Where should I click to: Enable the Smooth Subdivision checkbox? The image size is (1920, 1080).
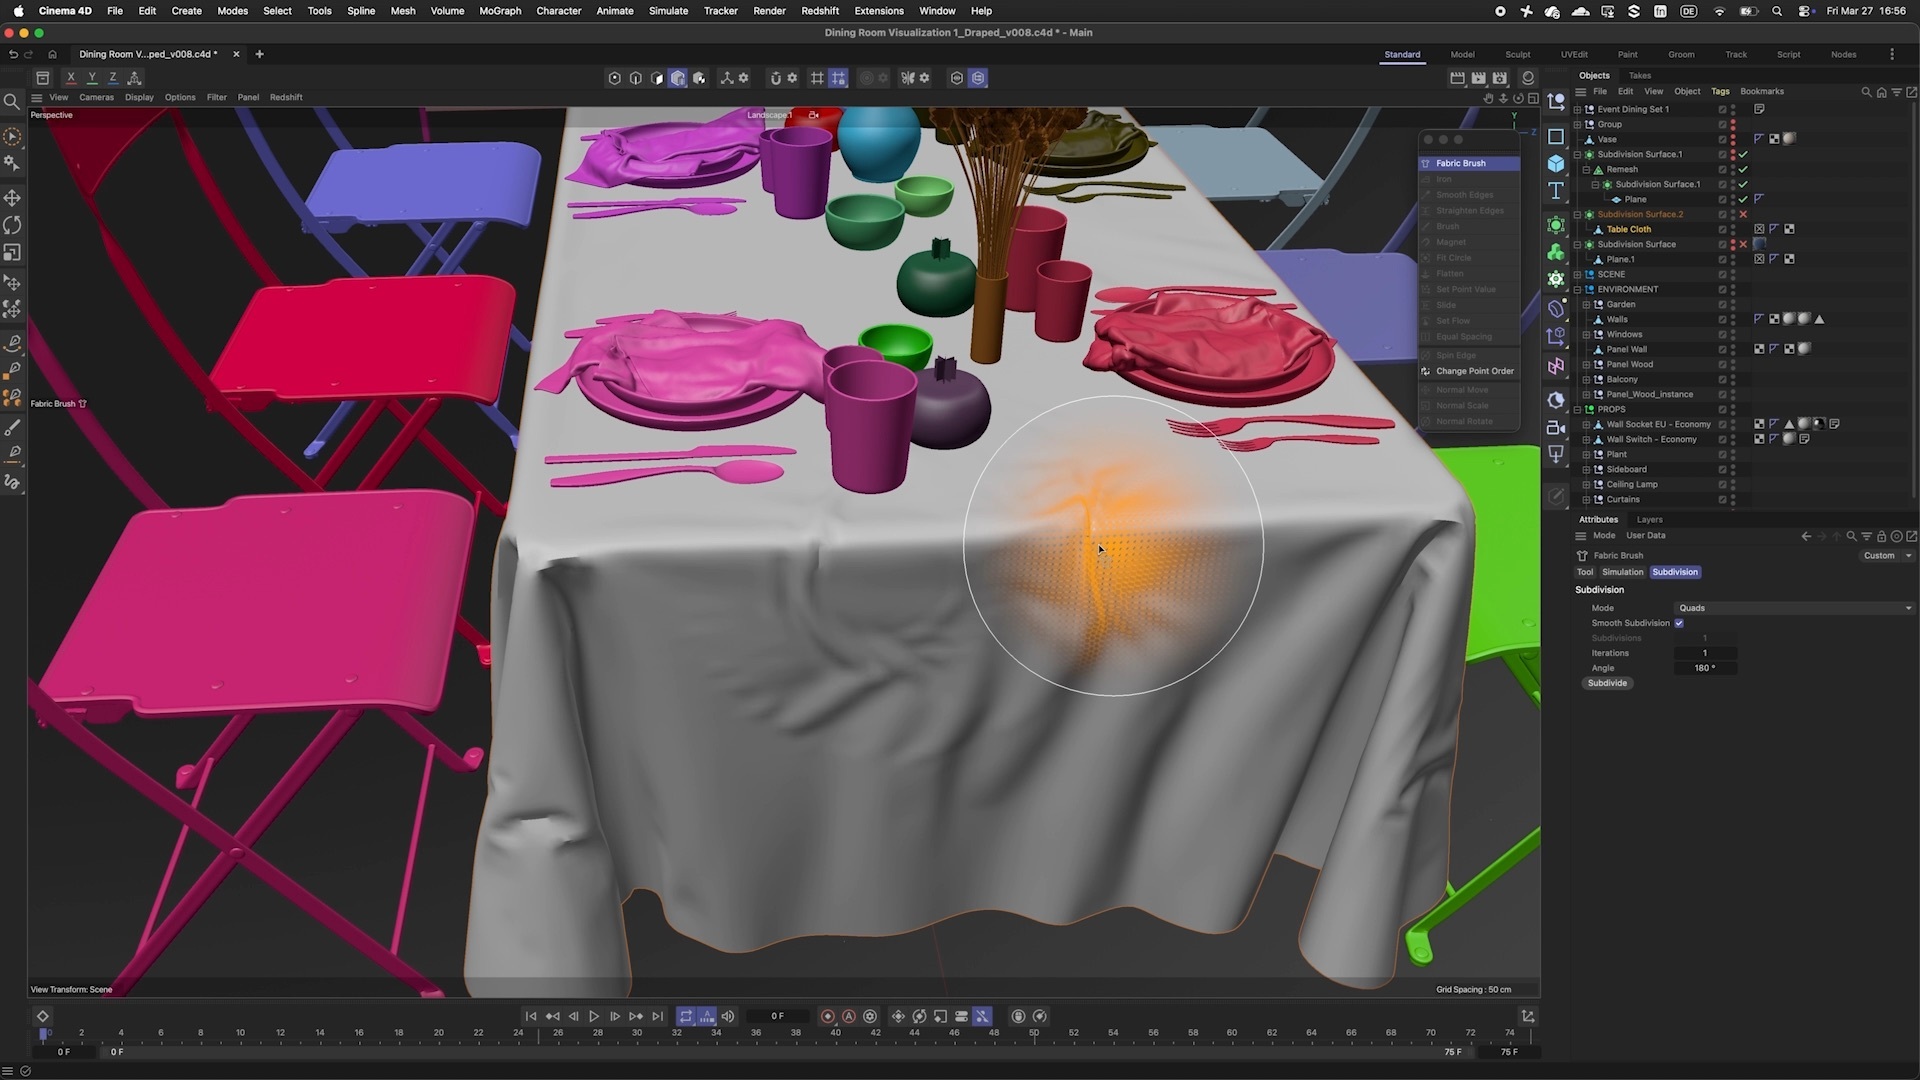(x=1679, y=622)
